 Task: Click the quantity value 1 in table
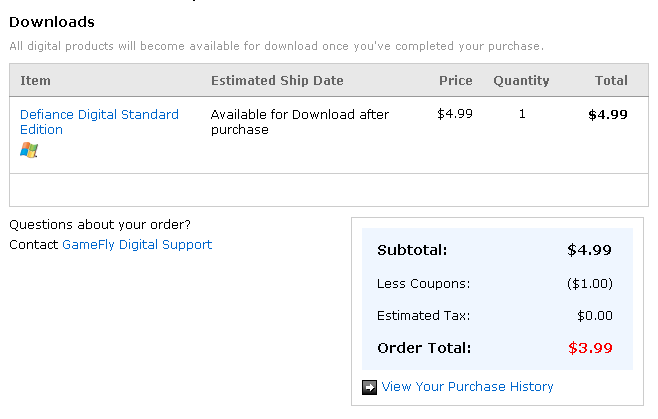[522, 114]
